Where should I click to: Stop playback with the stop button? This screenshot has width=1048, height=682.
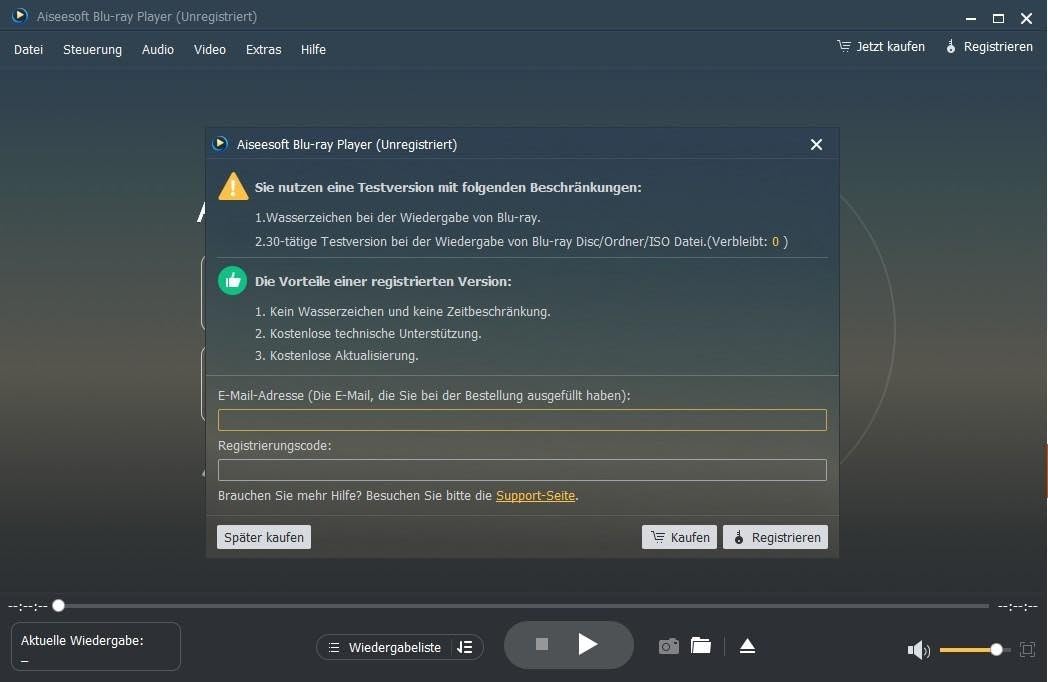point(542,644)
